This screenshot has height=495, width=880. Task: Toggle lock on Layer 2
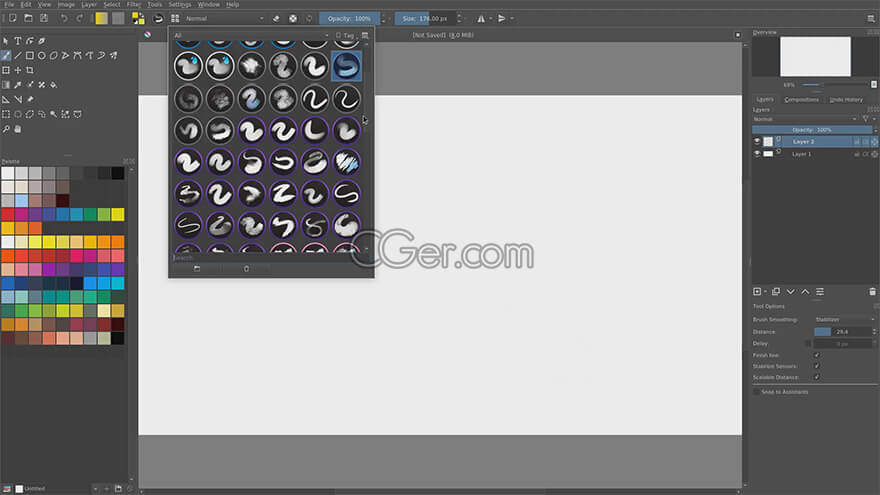[x=856, y=141]
